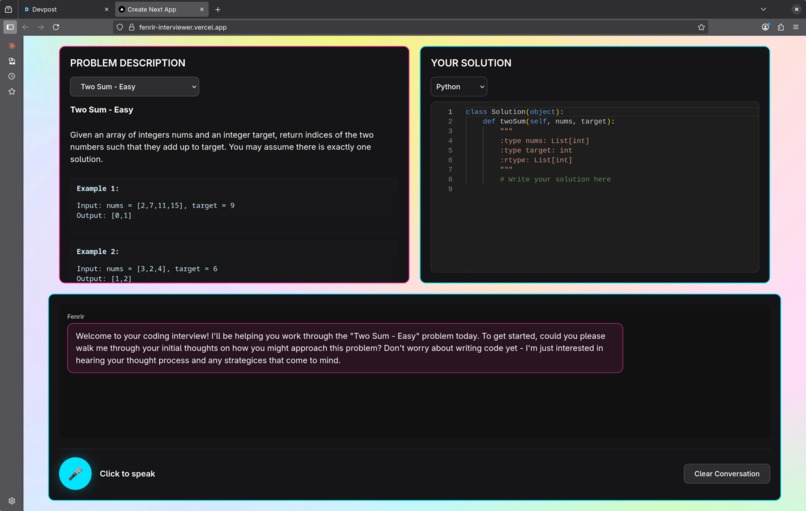
Task: Click the Example 1 heading
Action: [x=98, y=189]
